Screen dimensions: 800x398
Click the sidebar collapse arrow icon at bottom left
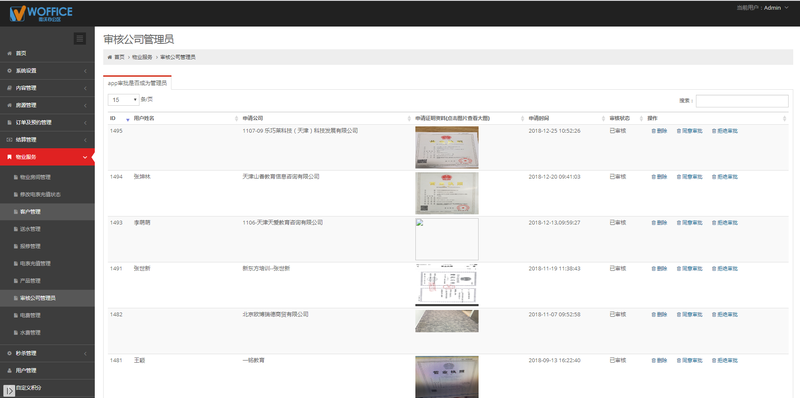tap(9, 390)
